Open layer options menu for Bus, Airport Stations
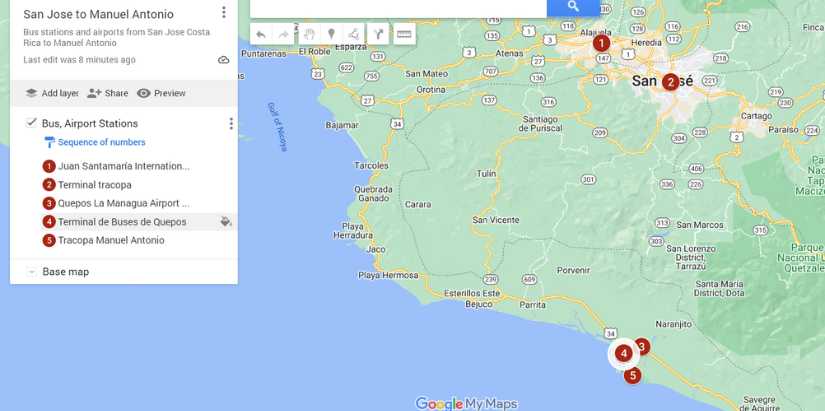Screen dimensions: 825x411 pos(230,124)
